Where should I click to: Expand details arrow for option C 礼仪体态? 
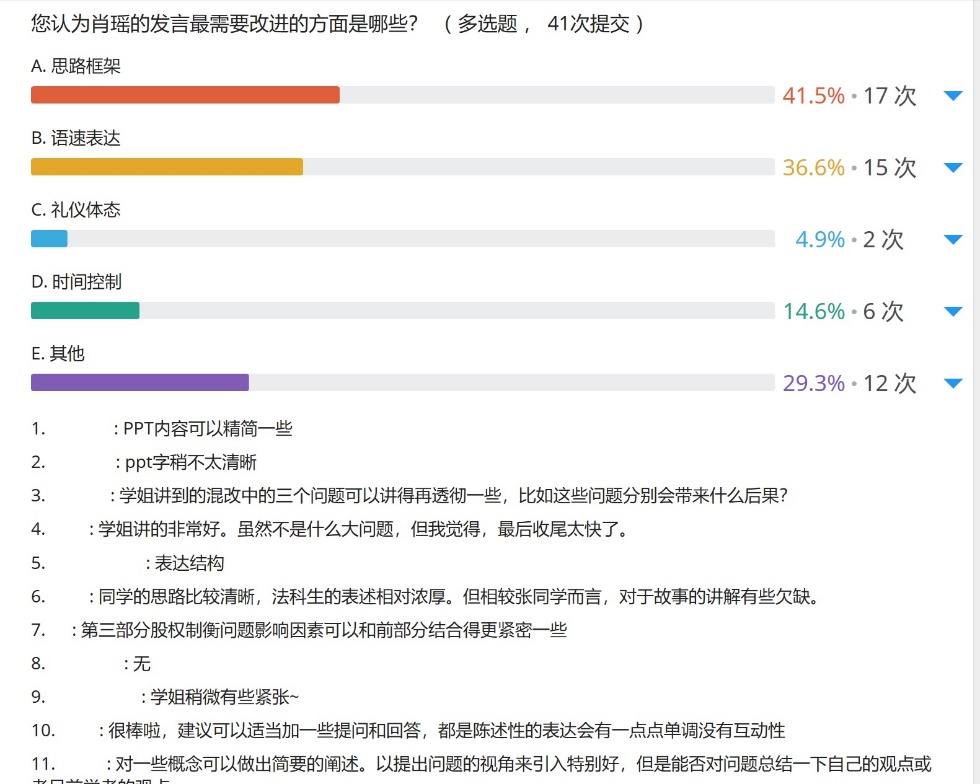pyautogui.click(x=952, y=240)
